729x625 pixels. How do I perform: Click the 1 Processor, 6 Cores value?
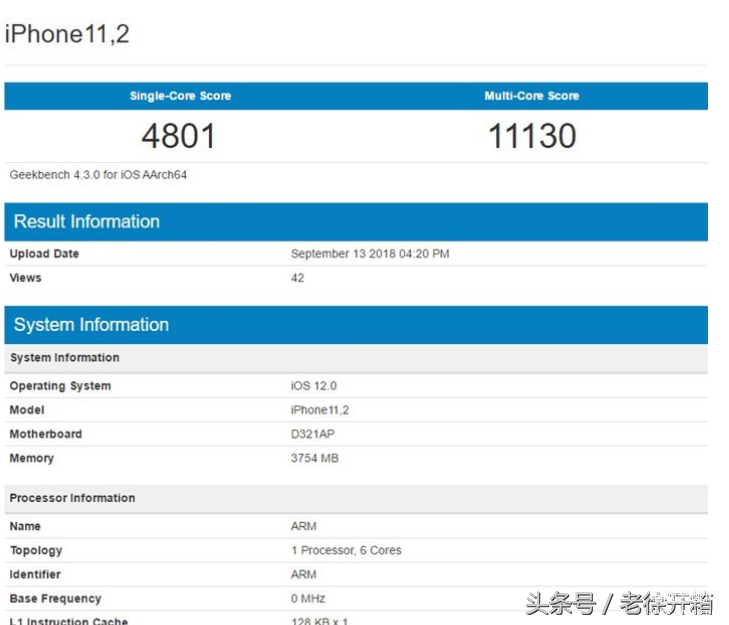346,550
